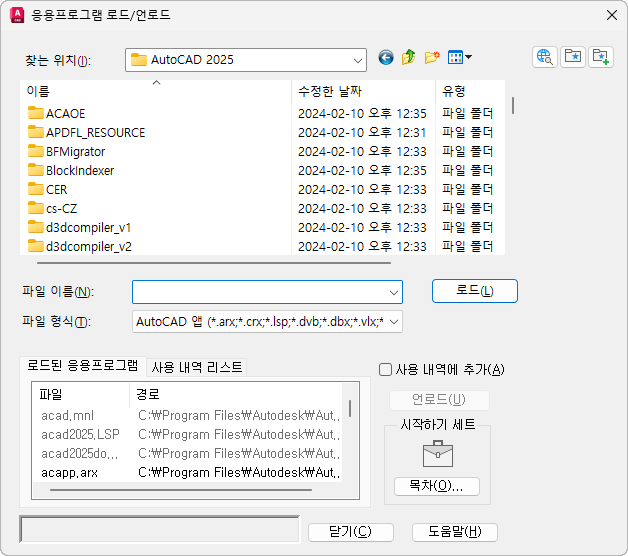Open 도움말(H) help
Viewport: 628px width, 556px height.
pyautogui.click(x=455, y=532)
